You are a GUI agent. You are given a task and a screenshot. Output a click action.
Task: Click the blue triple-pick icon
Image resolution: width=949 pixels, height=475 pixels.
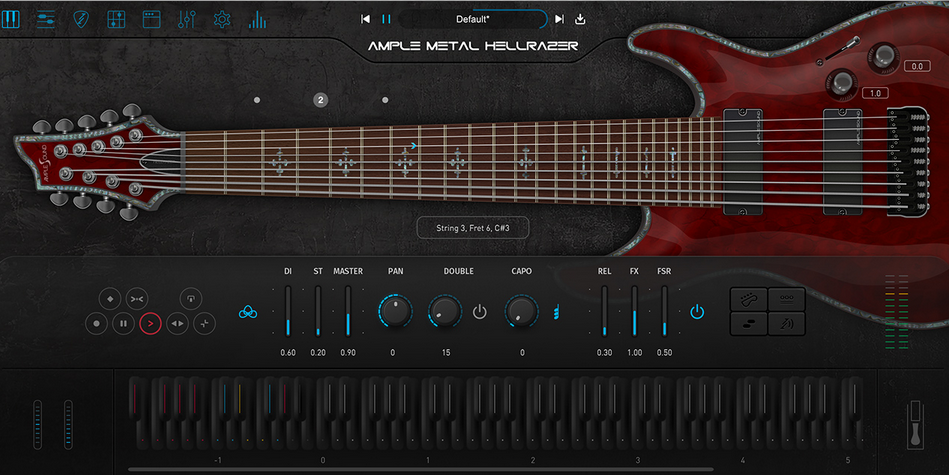pyautogui.click(x=248, y=312)
